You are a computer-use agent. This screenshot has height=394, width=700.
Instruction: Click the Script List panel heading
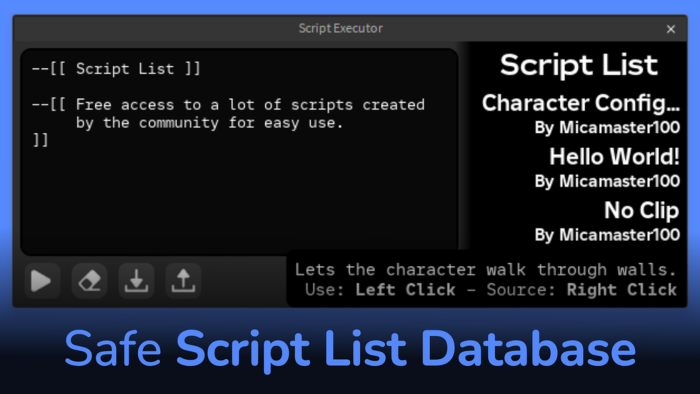[579, 65]
